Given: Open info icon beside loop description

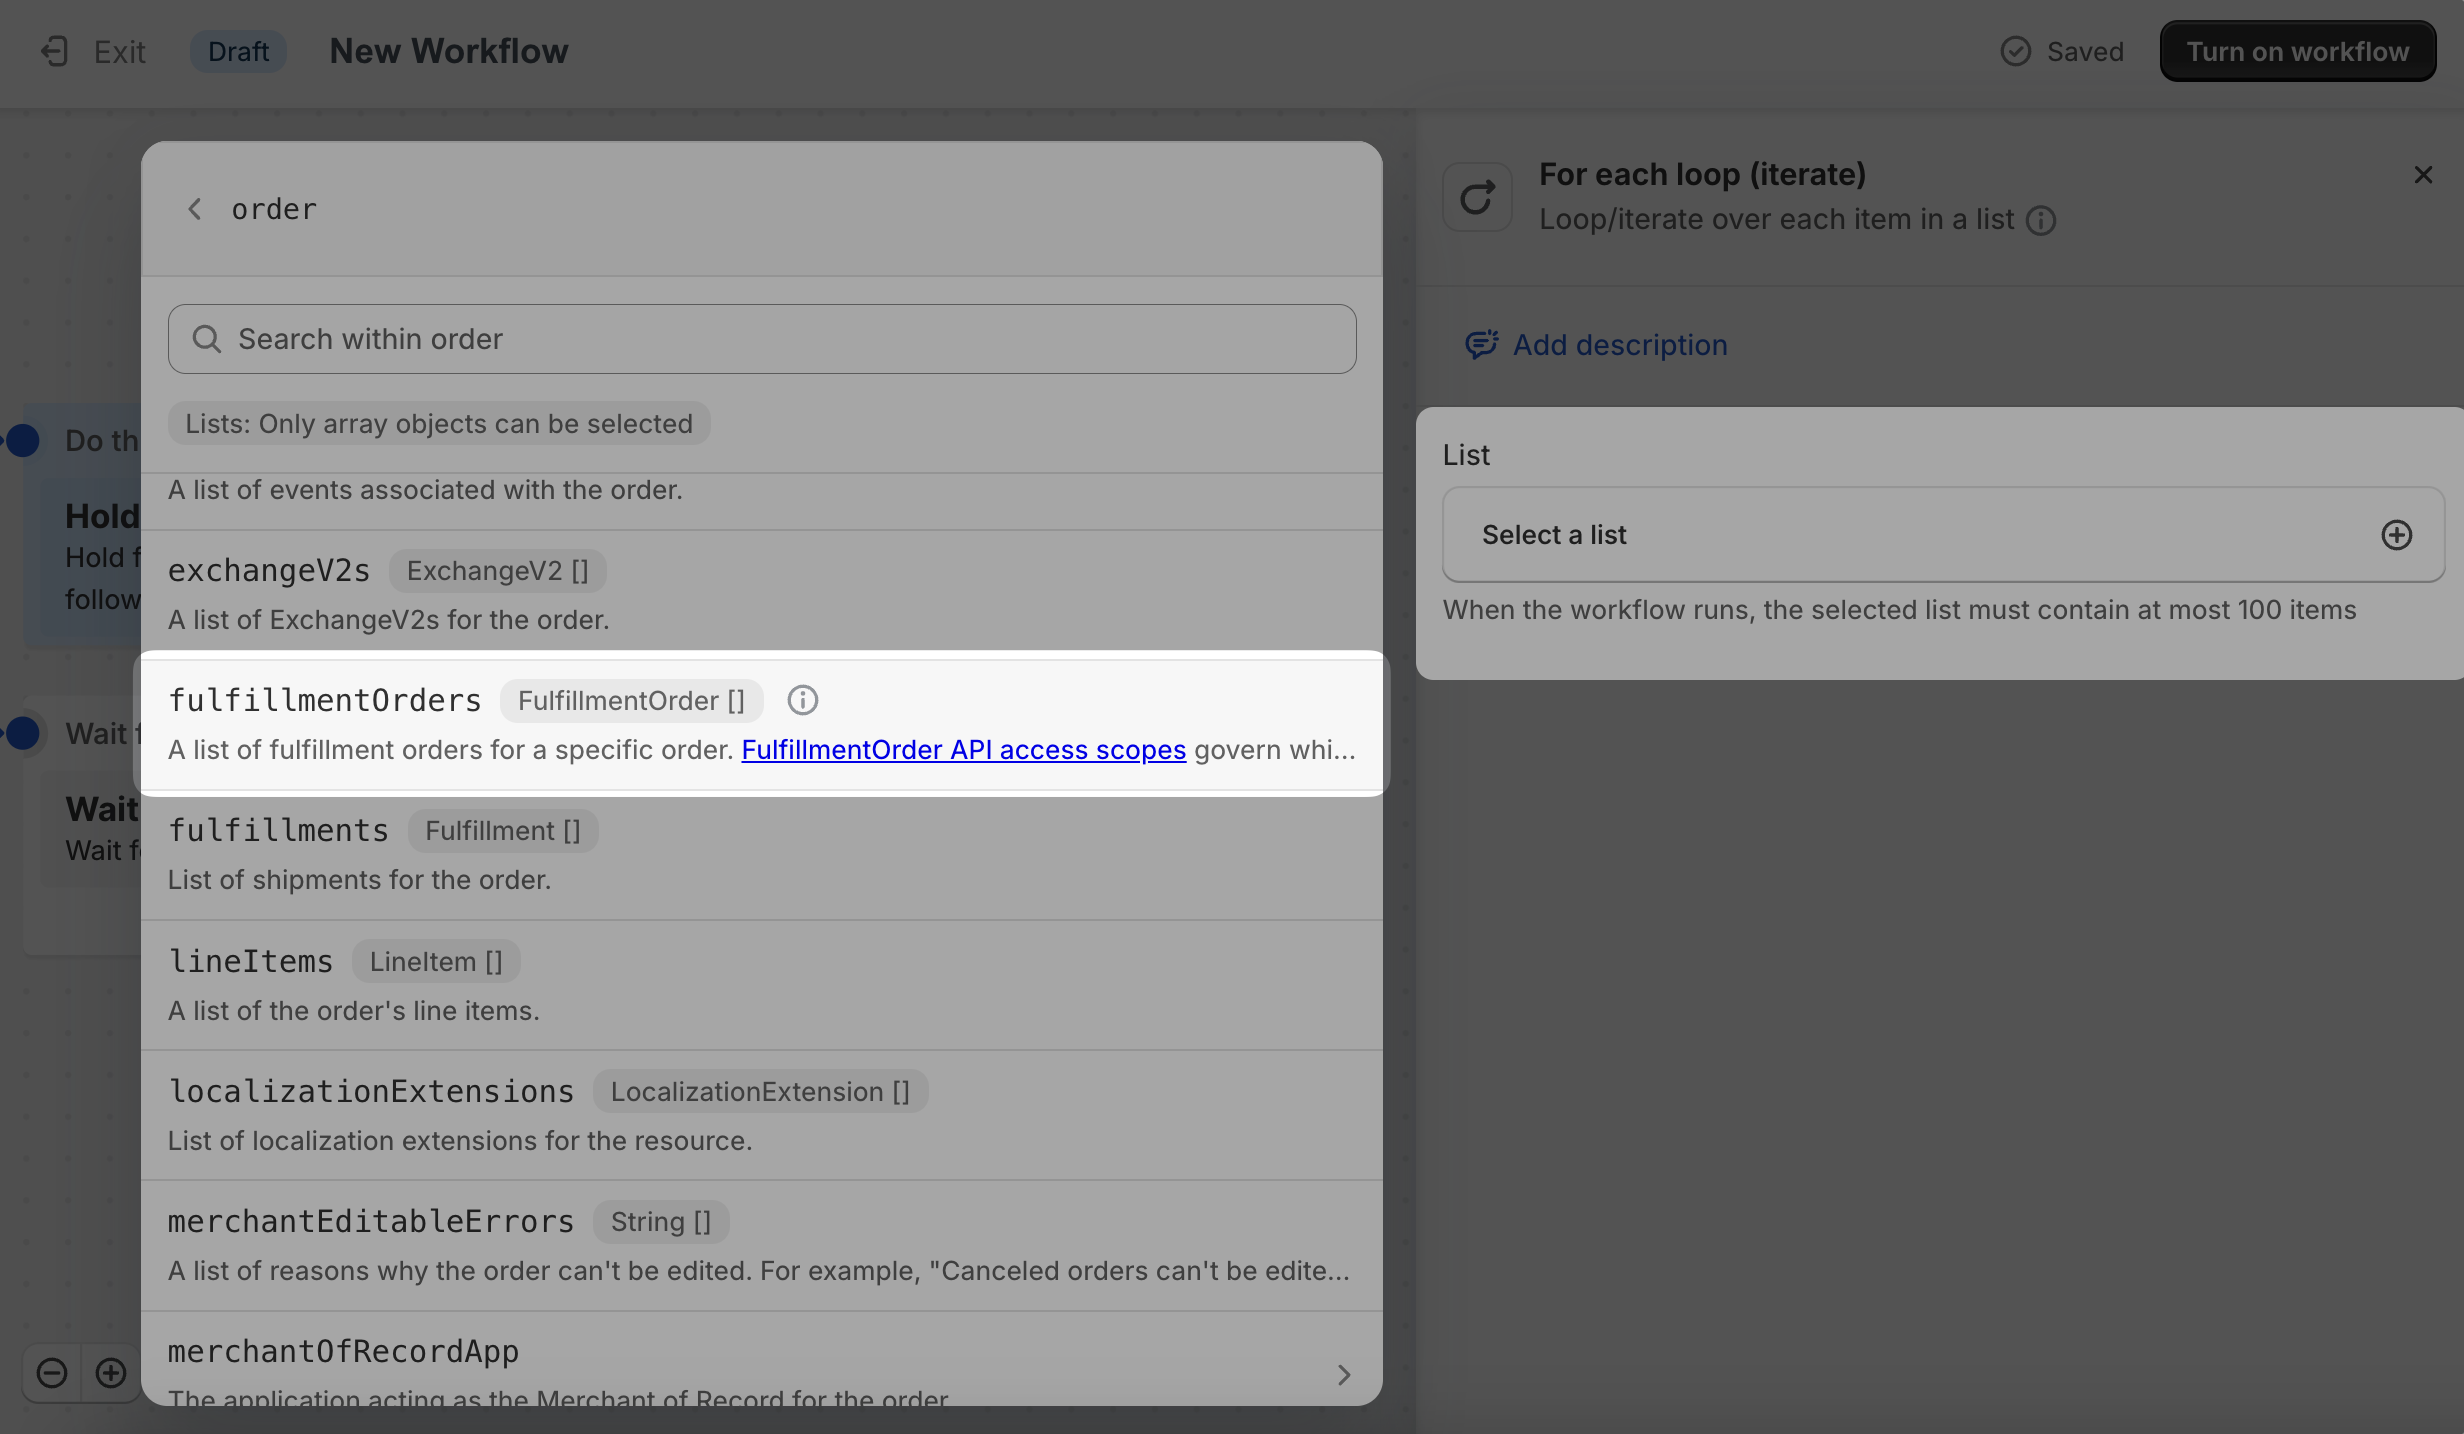Looking at the screenshot, I should [x=2041, y=220].
